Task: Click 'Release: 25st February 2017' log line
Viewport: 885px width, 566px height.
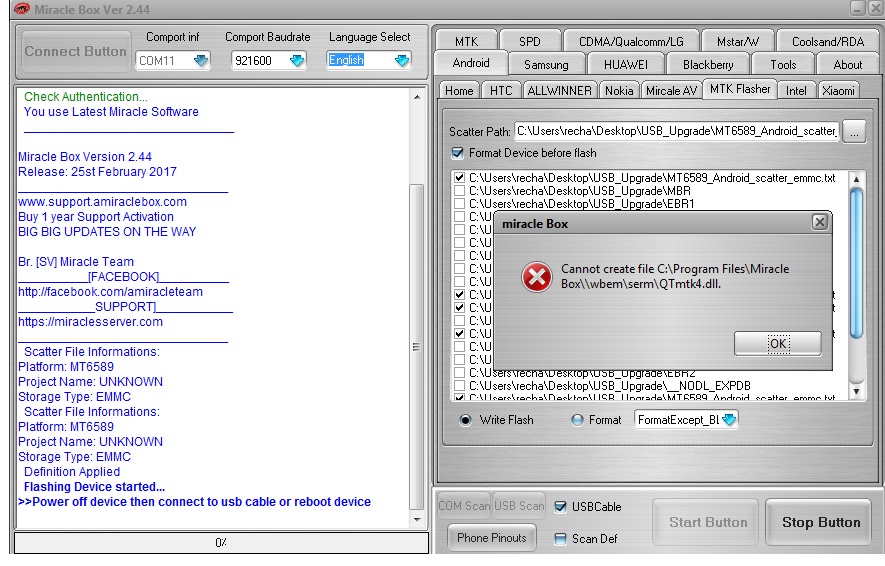Action: (x=97, y=172)
